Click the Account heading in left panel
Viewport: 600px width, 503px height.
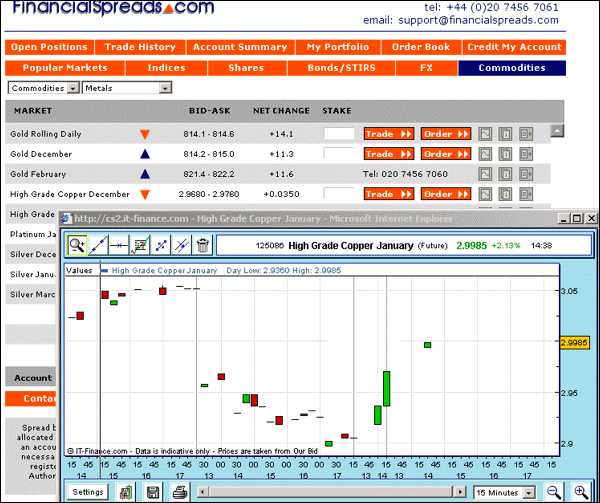(x=33, y=378)
